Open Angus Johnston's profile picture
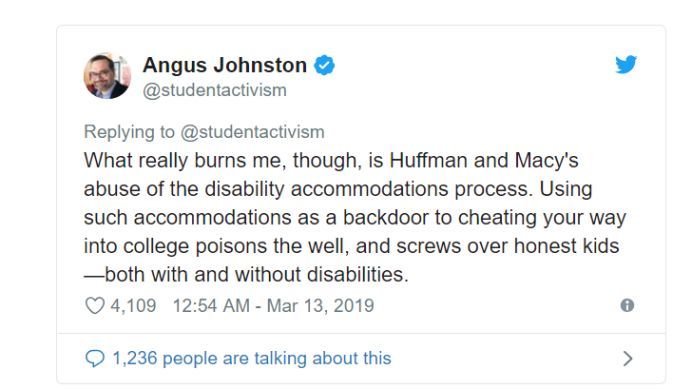 click(x=107, y=76)
